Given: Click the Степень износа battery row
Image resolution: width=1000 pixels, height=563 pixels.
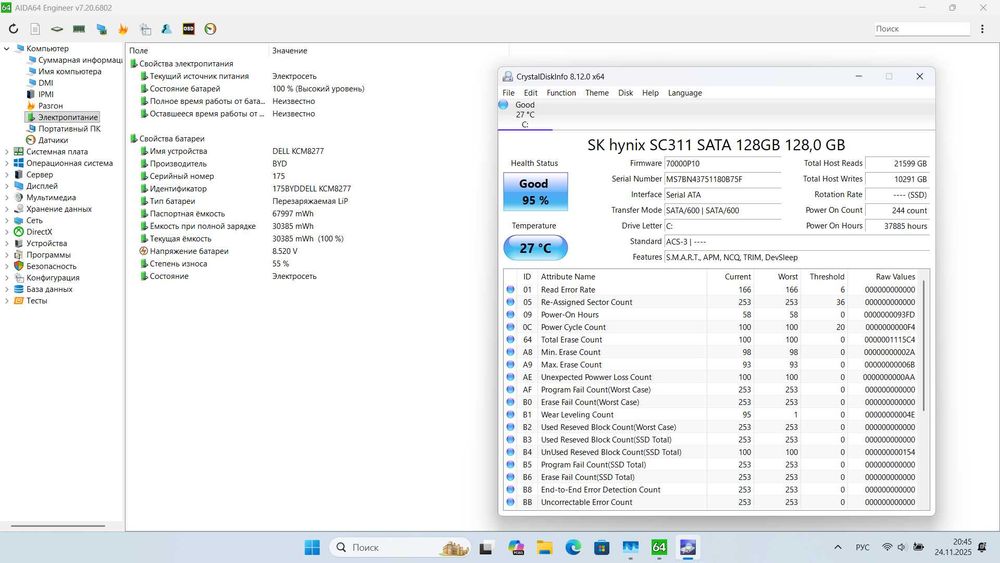Looking at the screenshot, I should (x=214, y=264).
